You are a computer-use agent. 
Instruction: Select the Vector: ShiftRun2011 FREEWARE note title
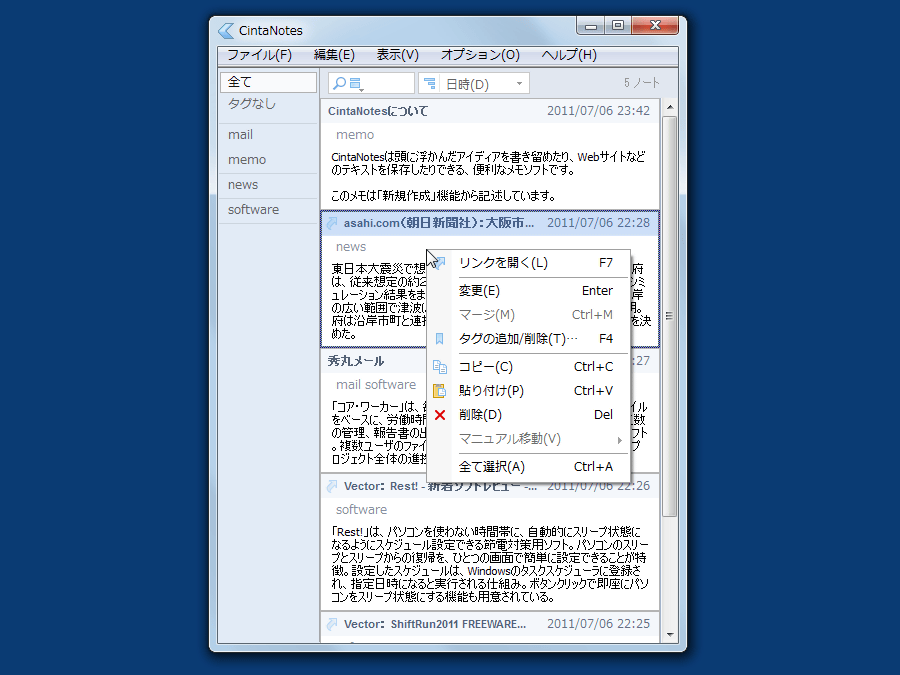pyautogui.click(x=435, y=624)
